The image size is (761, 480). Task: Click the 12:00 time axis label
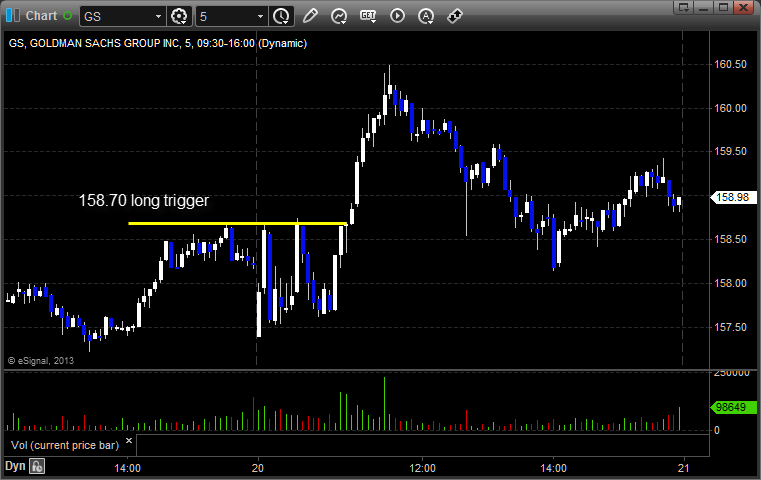(x=422, y=468)
